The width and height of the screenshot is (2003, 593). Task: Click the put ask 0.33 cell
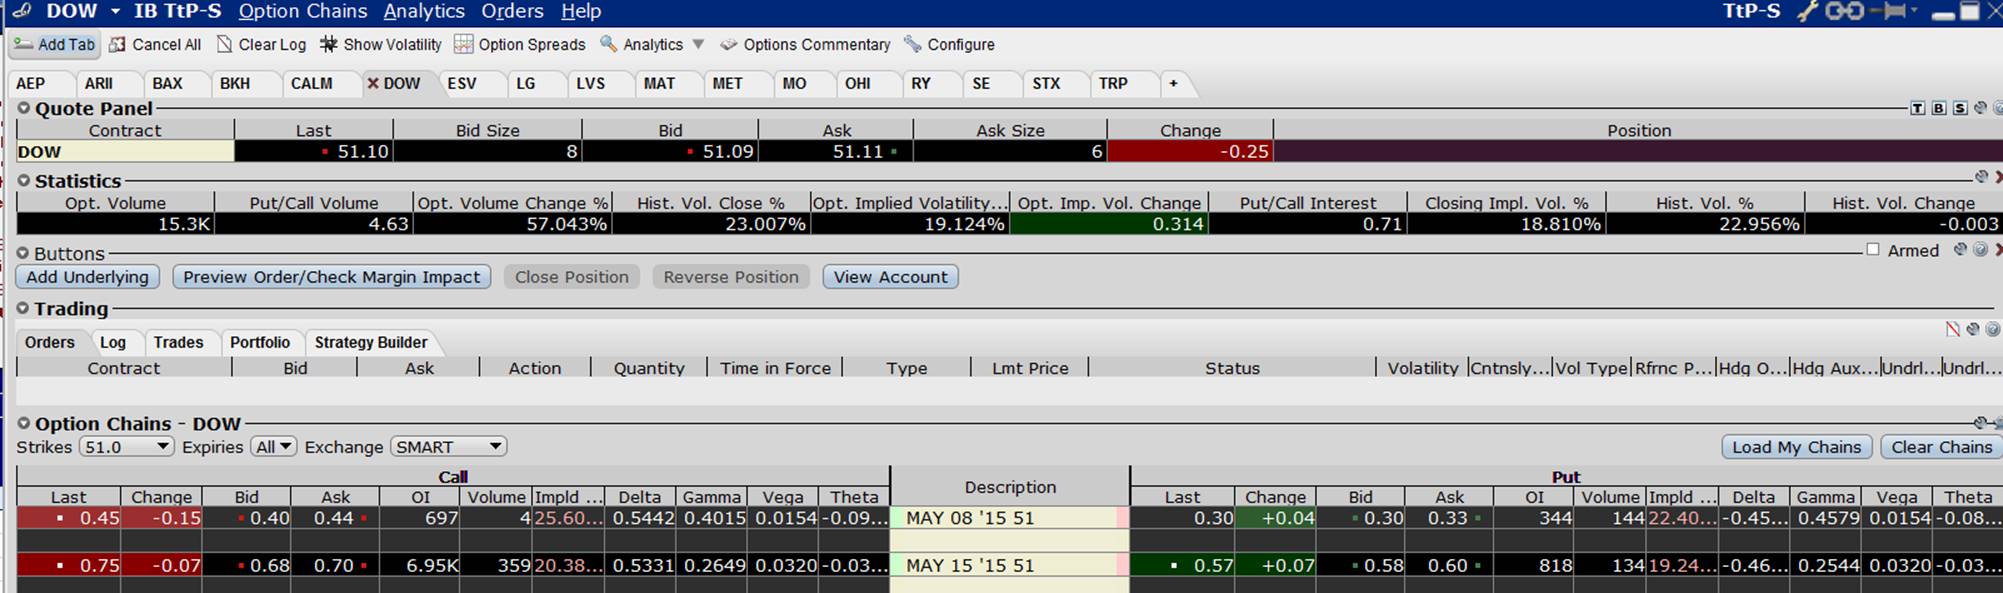point(1449,518)
